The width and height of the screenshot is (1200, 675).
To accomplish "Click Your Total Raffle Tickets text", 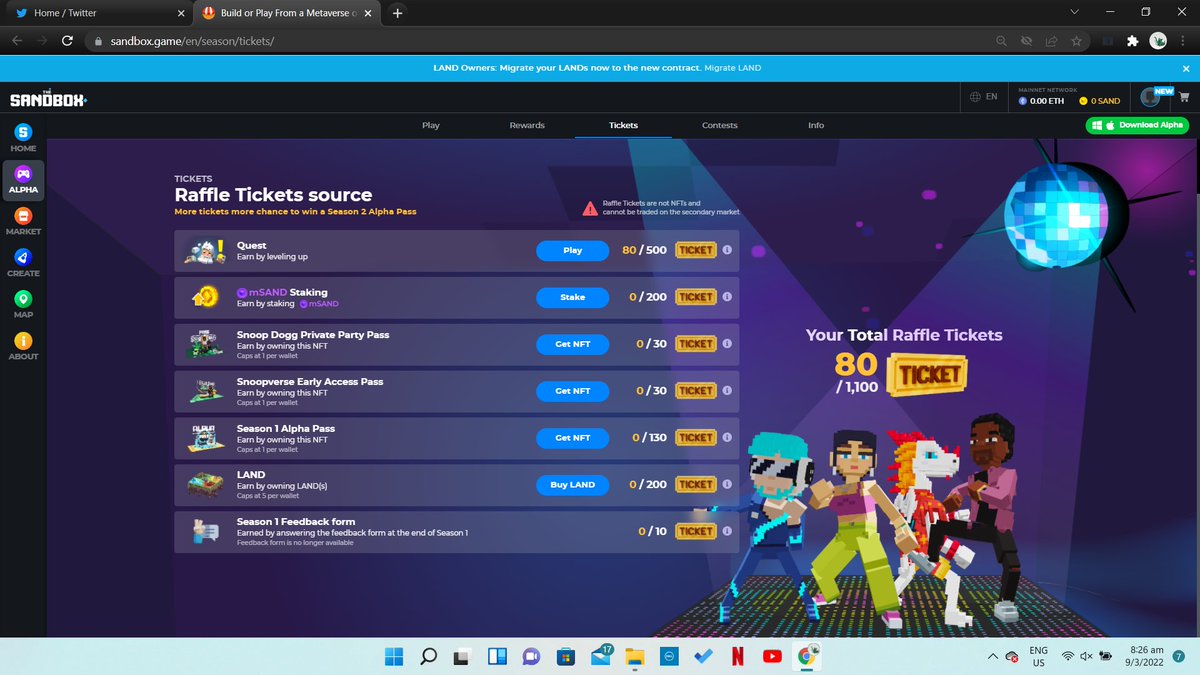I will point(904,335).
